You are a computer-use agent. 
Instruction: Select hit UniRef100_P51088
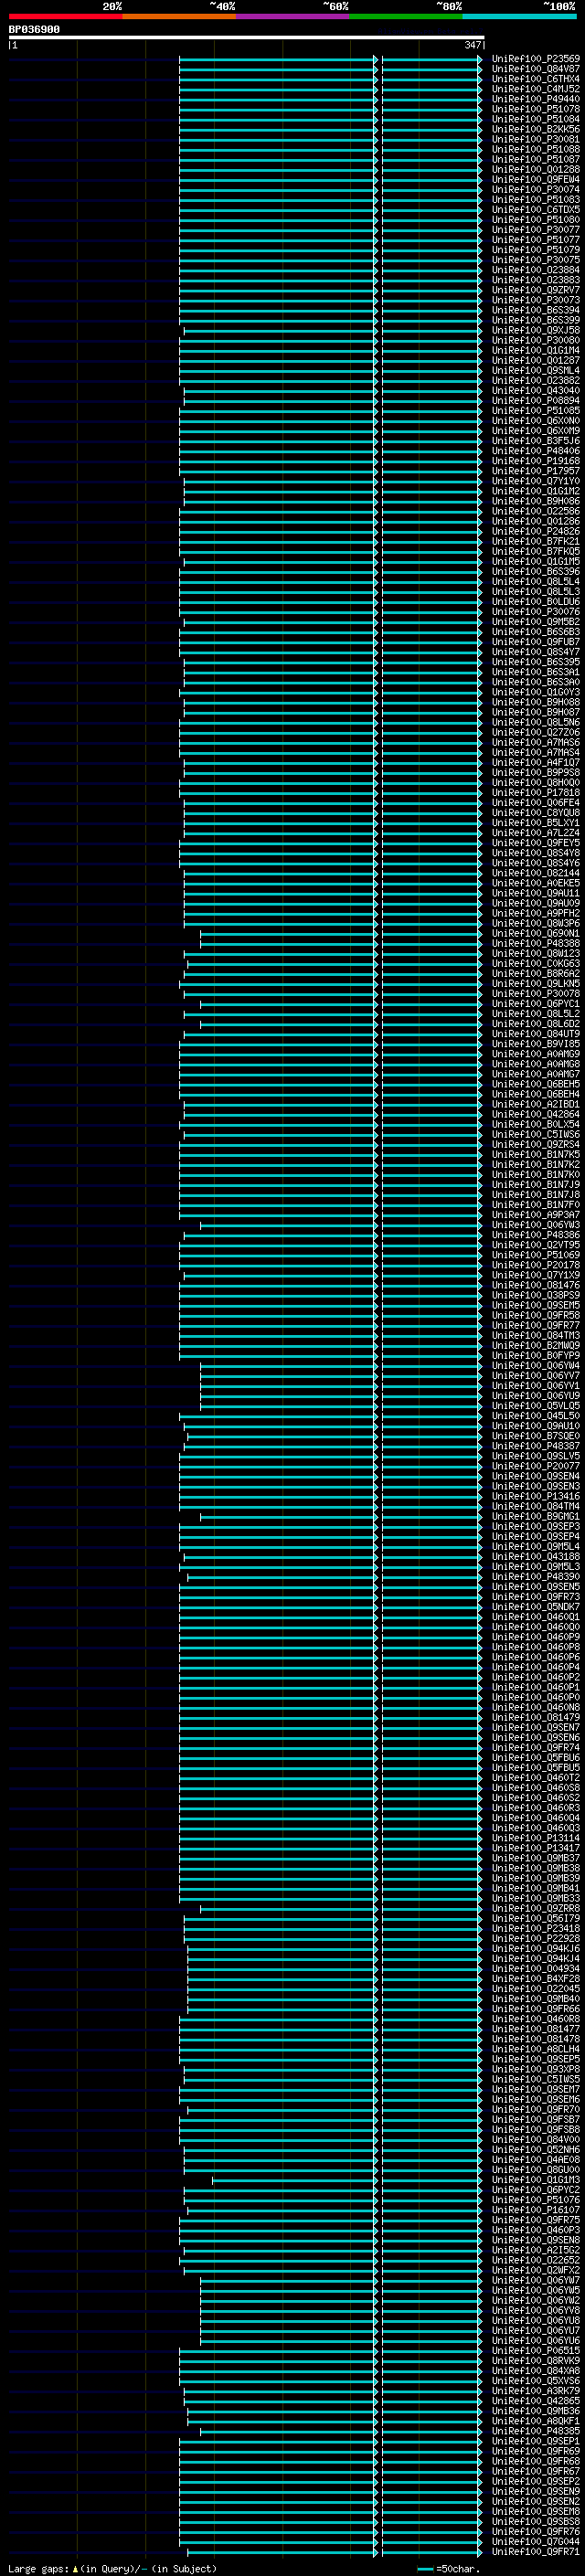point(536,149)
